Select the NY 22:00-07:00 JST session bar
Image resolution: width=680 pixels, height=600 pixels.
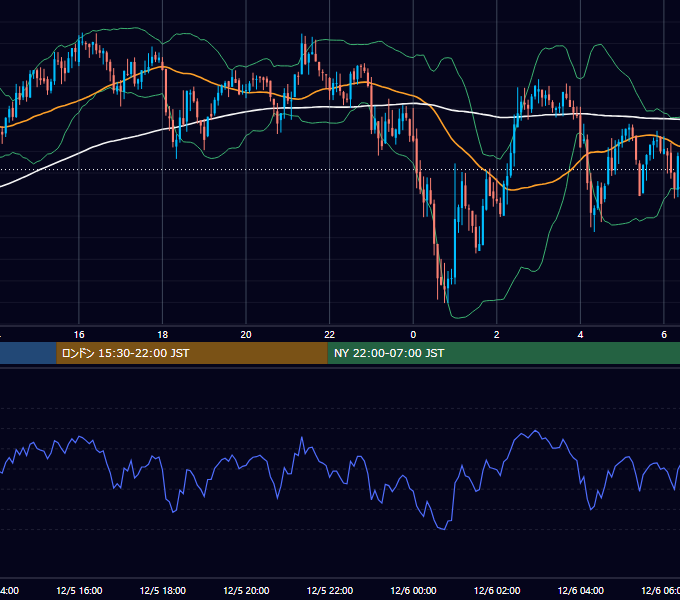click(x=503, y=353)
